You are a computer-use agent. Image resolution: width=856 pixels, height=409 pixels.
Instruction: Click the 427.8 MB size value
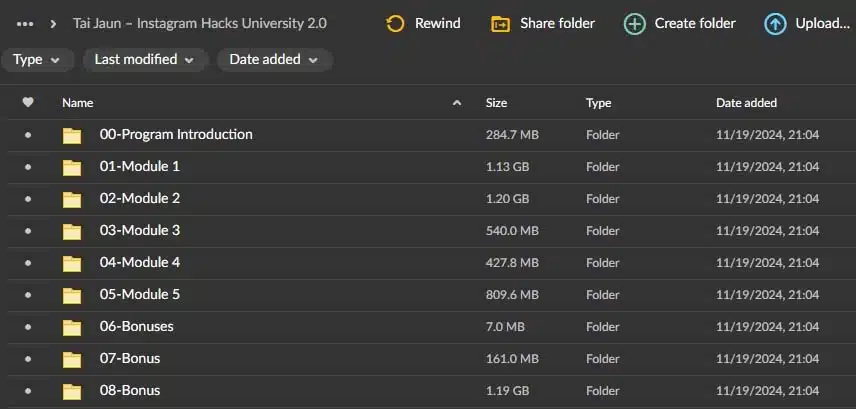click(512, 263)
